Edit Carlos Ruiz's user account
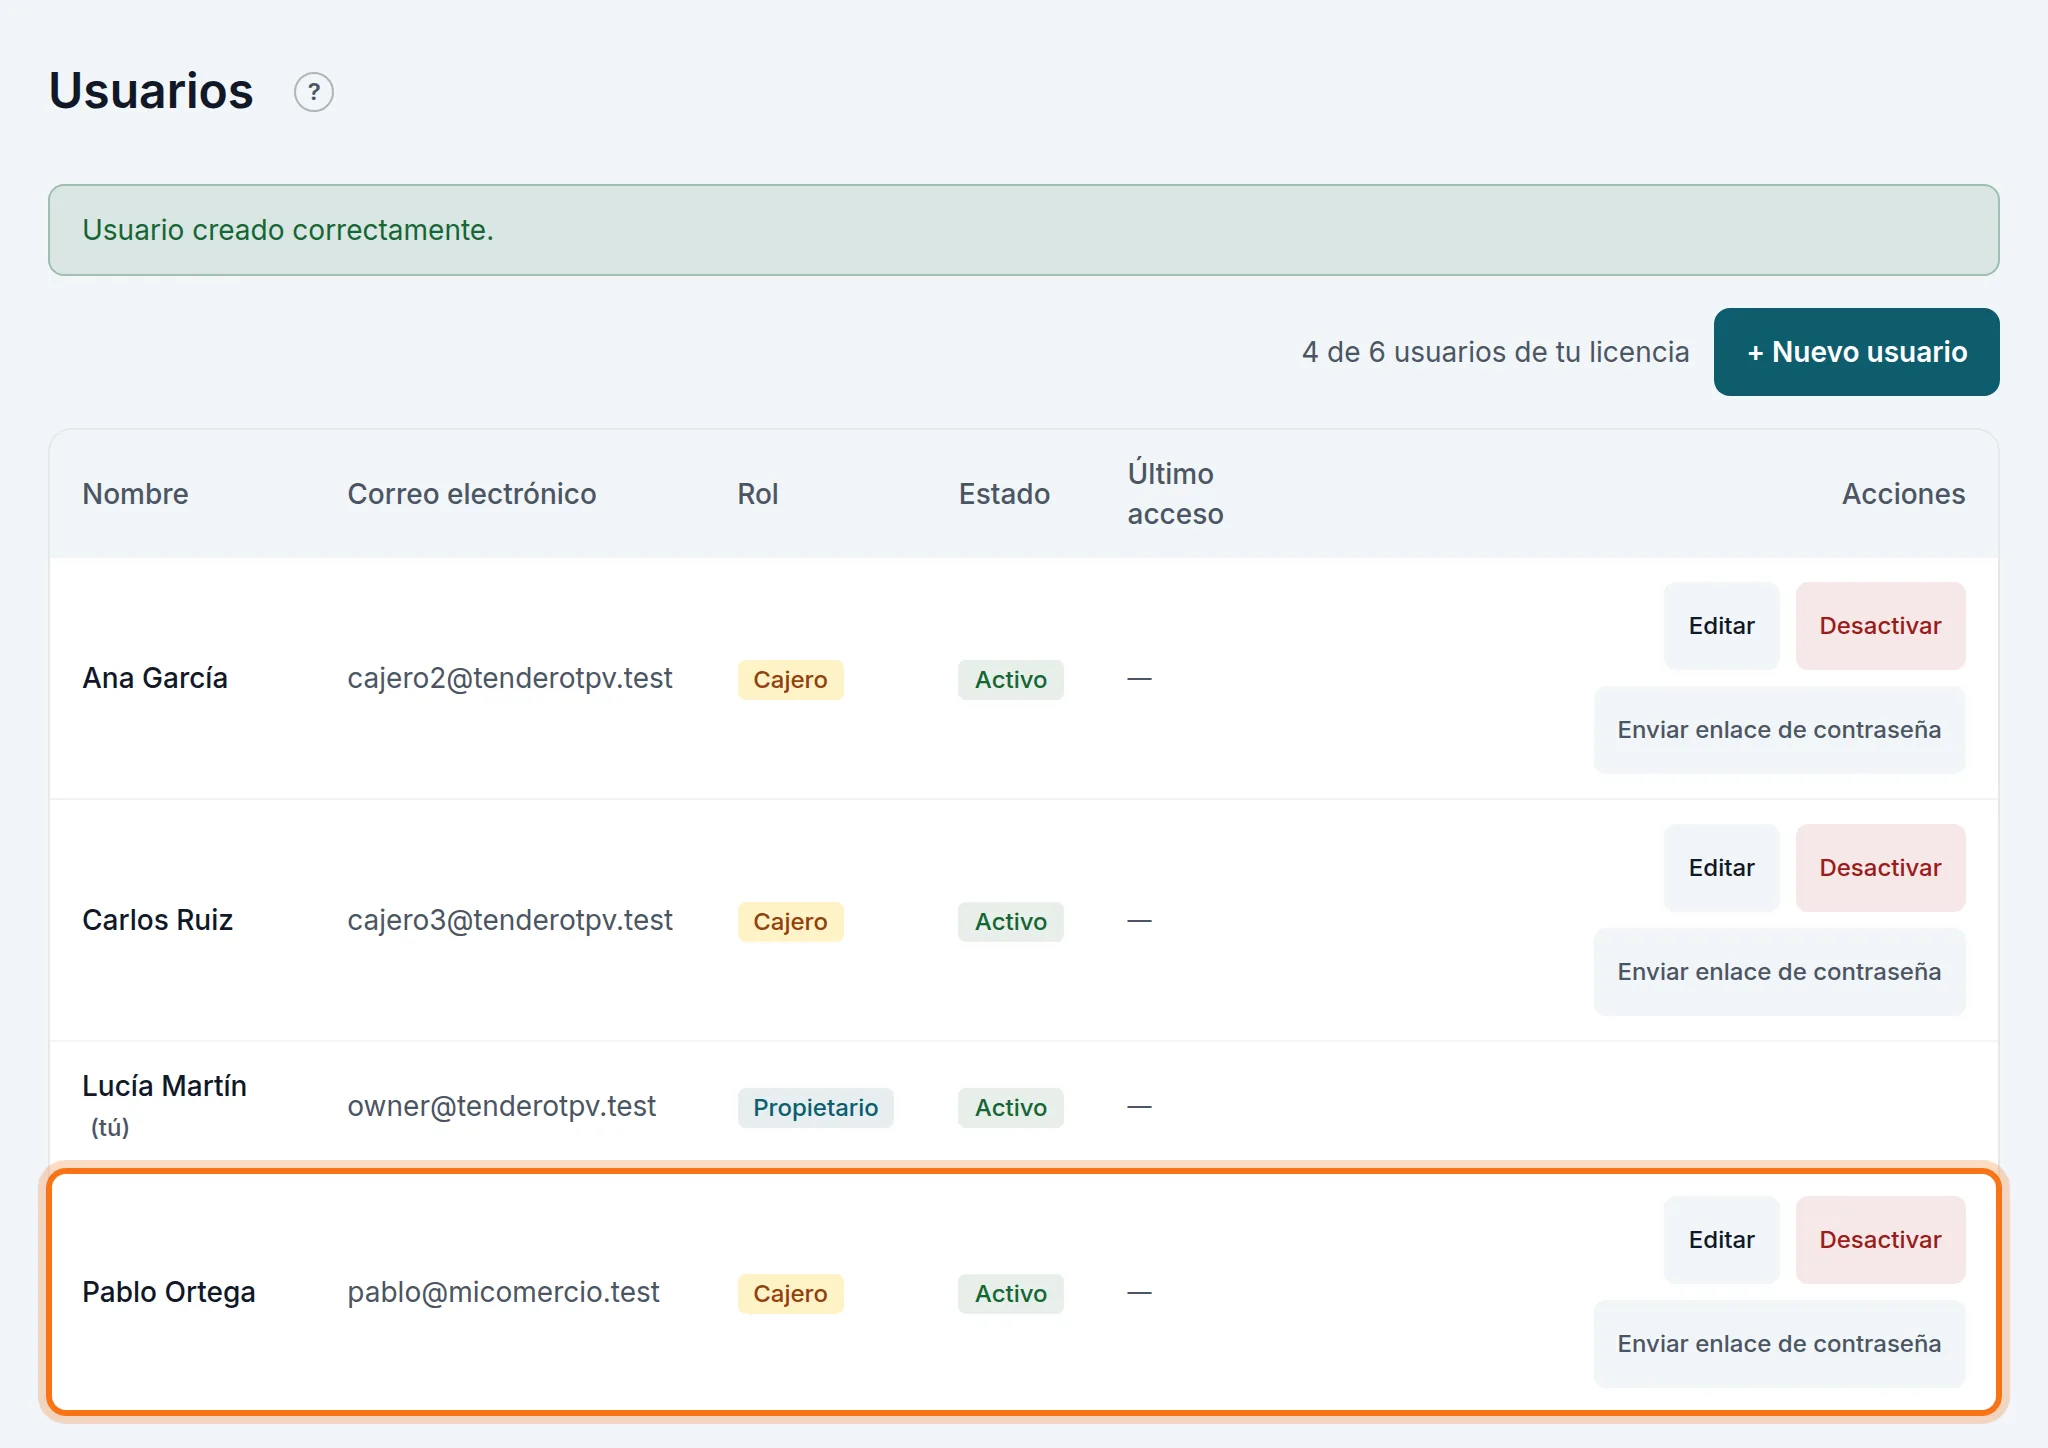The image size is (2048, 1448). 1721,868
